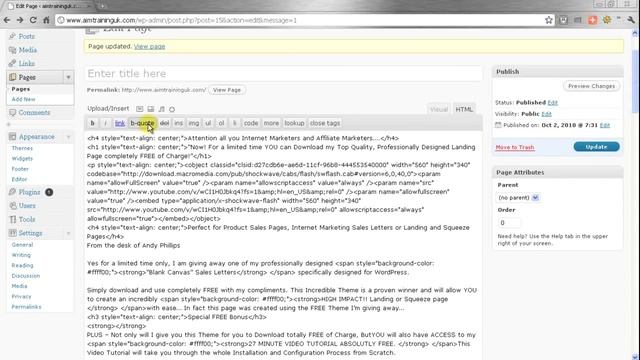Insert blockquote with the b-quote button
The width and height of the screenshot is (640, 360).
click(142, 123)
